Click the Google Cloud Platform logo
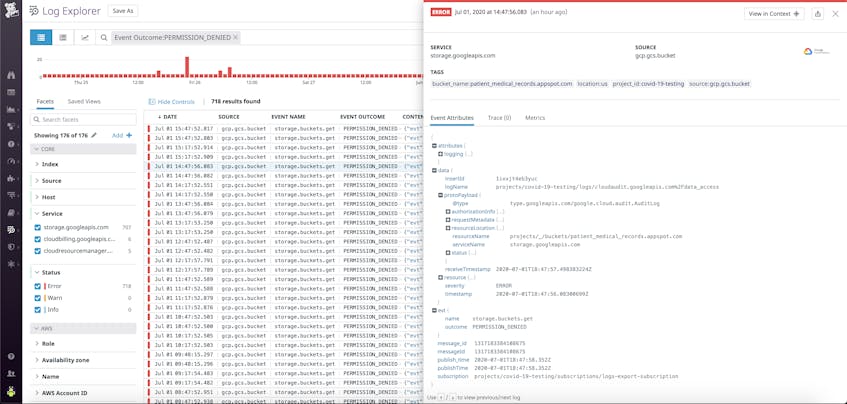The width and height of the screenshot is (847, 404). pos(816,52)
